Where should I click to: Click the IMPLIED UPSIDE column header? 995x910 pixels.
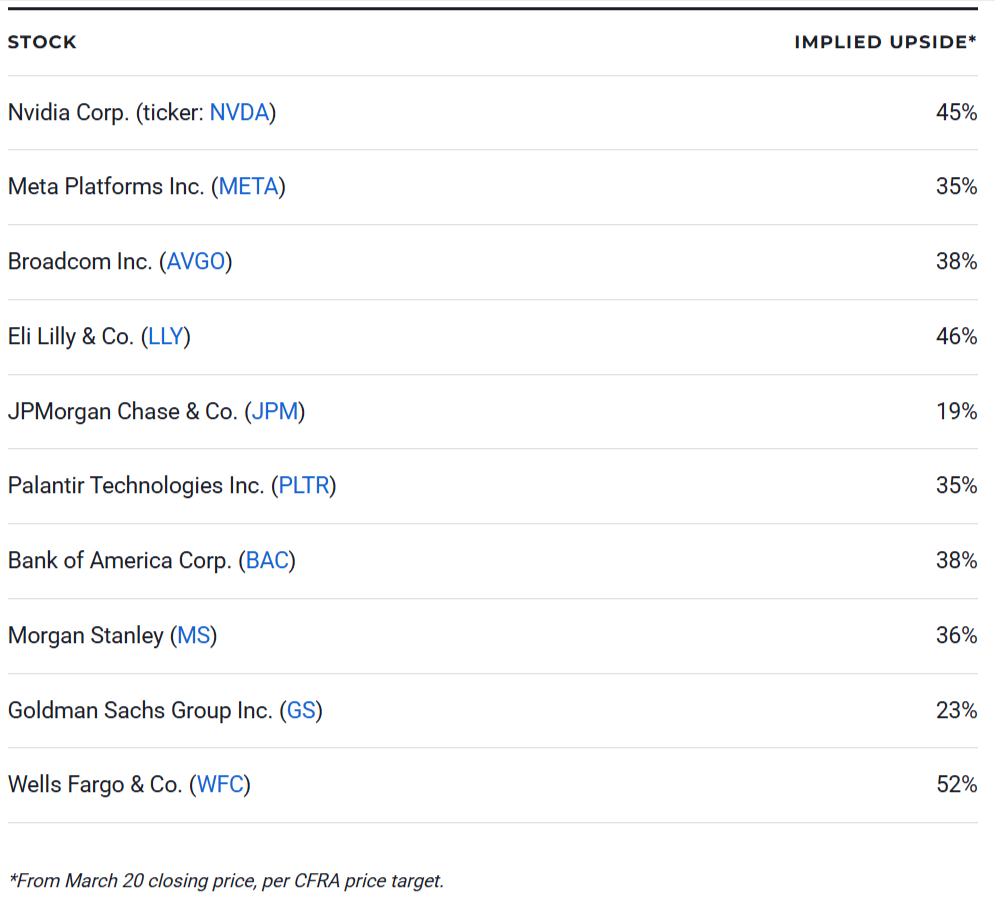pos(885,43)
